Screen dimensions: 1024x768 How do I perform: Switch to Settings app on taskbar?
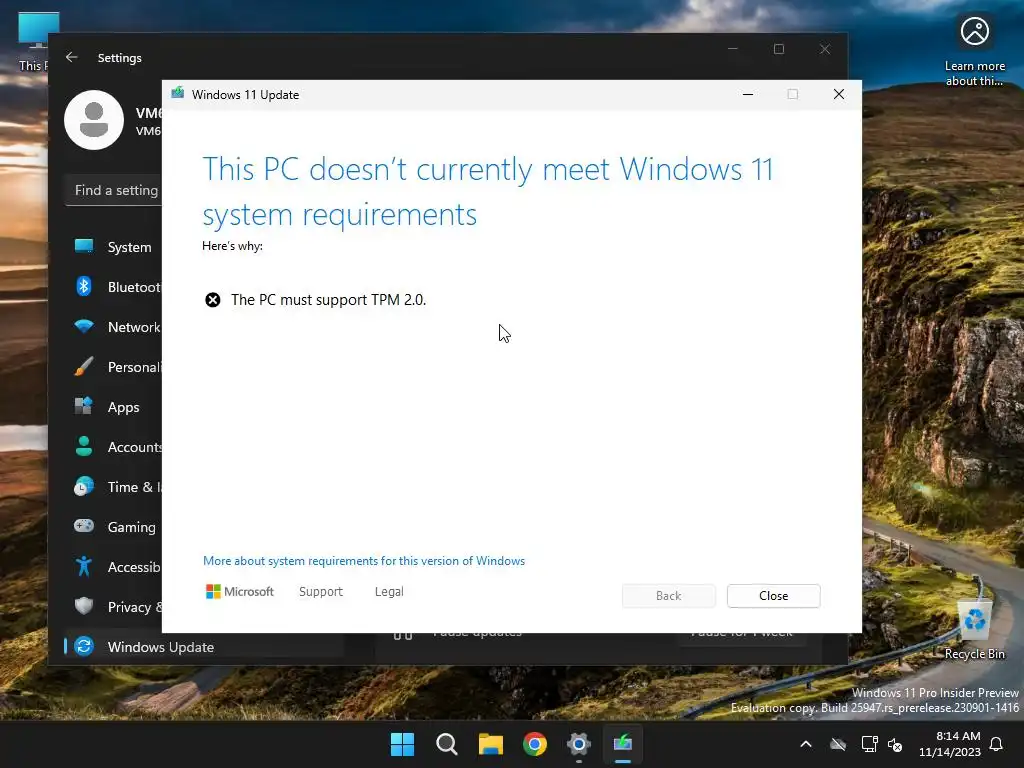[x=579, y=744]
